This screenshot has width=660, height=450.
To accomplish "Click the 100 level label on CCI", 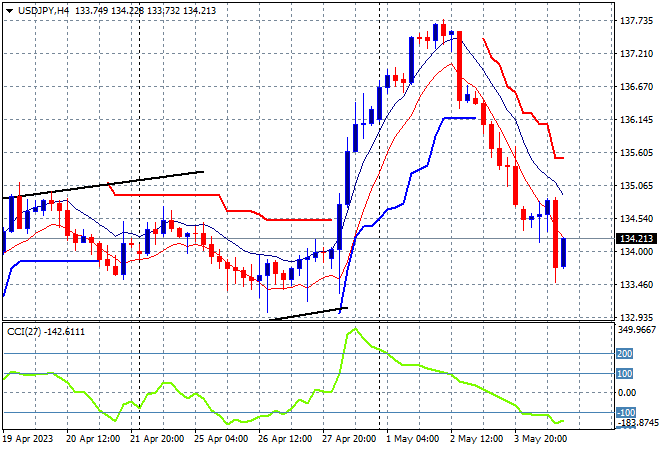I will 624,373.
